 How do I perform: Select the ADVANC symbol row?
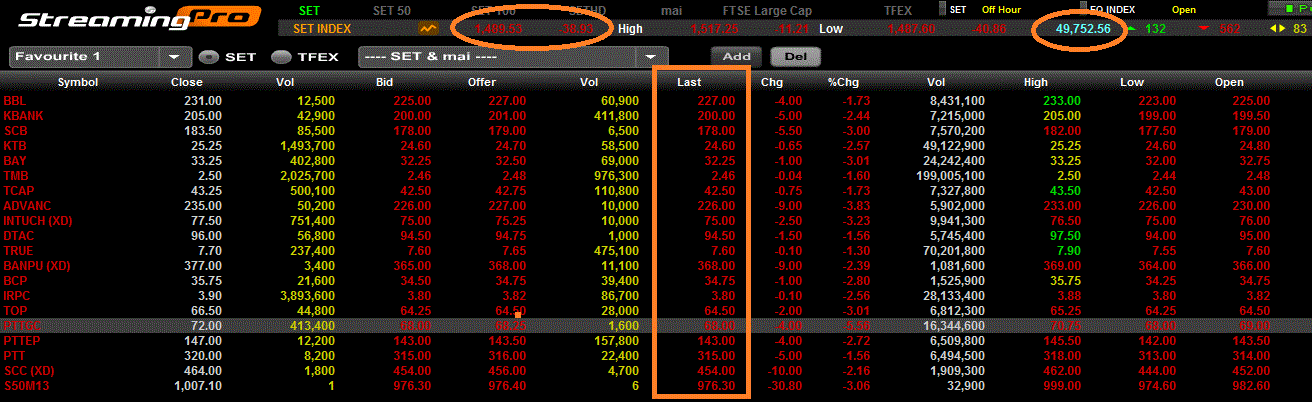(656, 206)
